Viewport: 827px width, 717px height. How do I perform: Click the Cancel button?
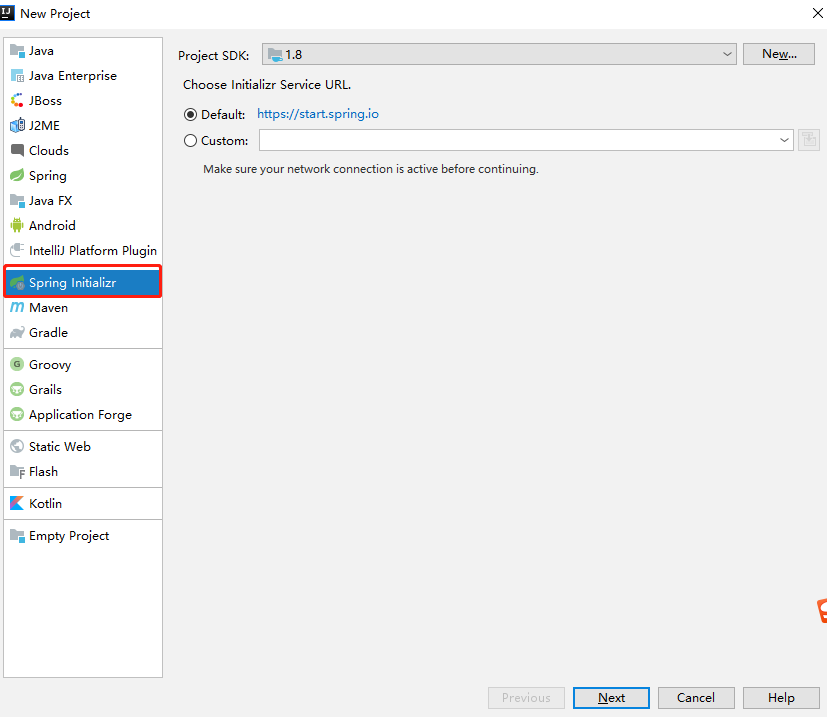coord(696,697)
